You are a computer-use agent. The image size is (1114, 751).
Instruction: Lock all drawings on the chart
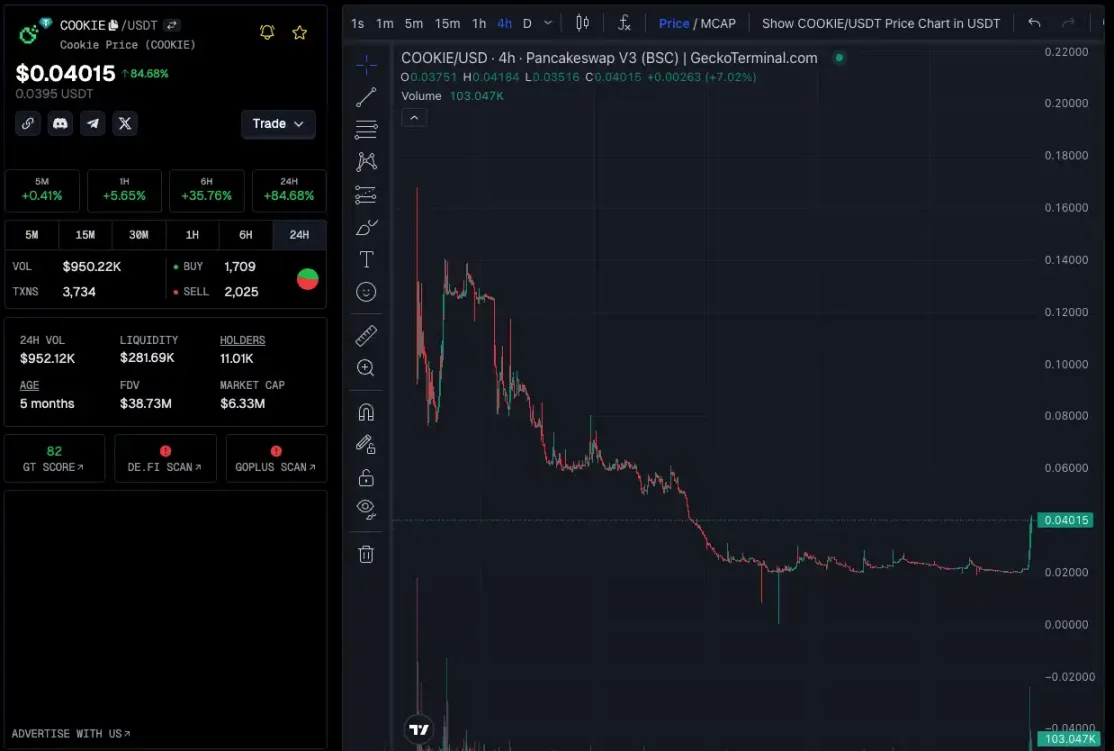(366, 477)
